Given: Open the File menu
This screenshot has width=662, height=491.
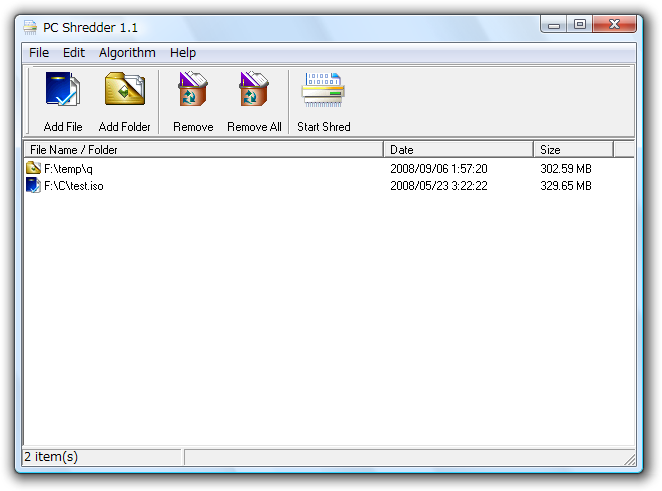Looking at the screenshot, I should pos(39,53).
